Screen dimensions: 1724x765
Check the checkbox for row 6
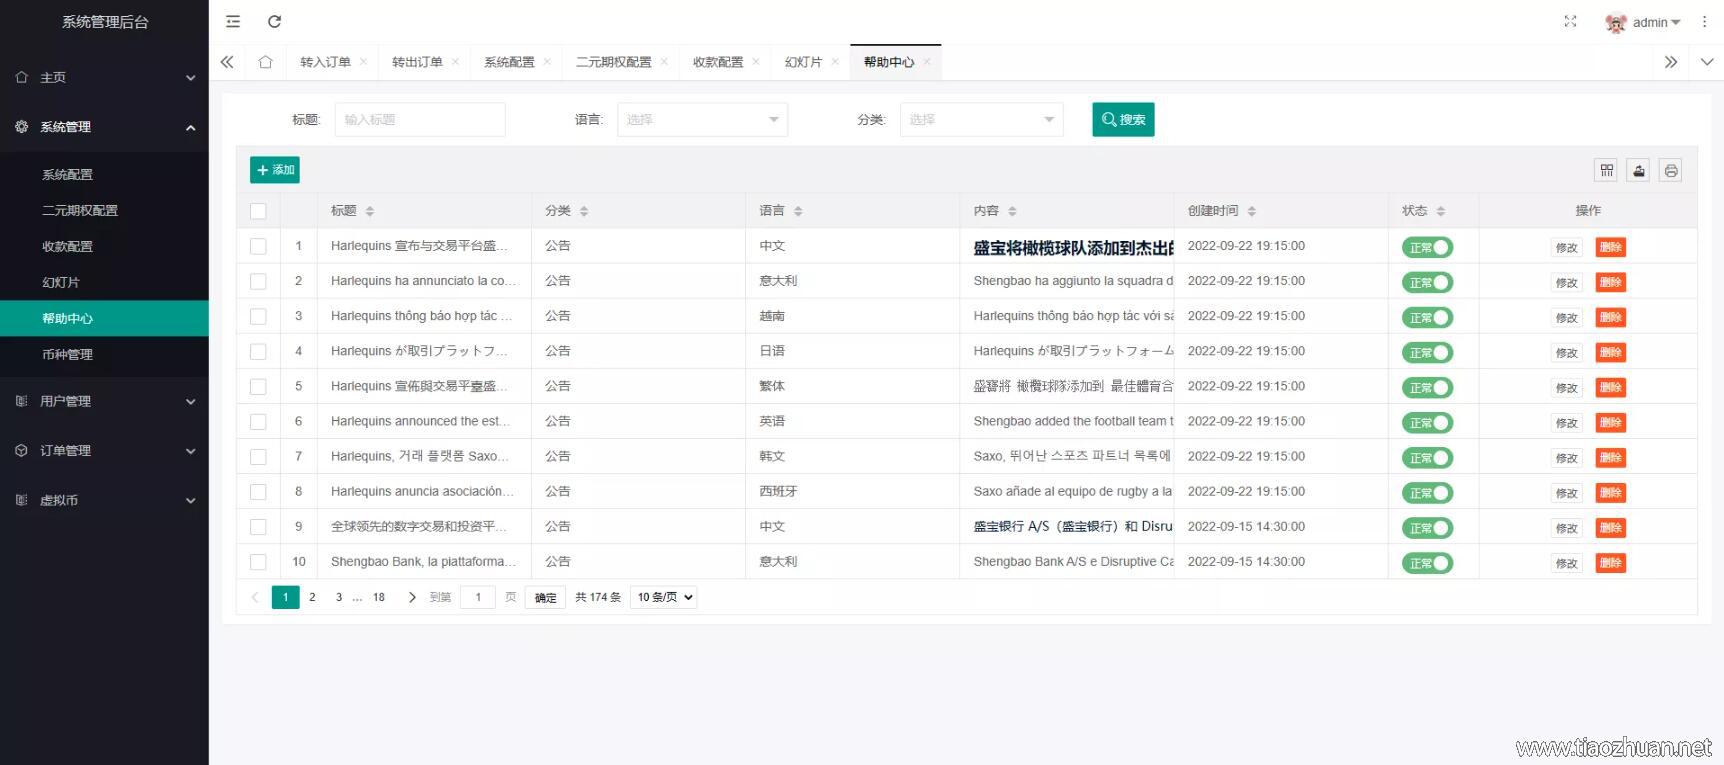pyautogui.click(x=258, y=422)
